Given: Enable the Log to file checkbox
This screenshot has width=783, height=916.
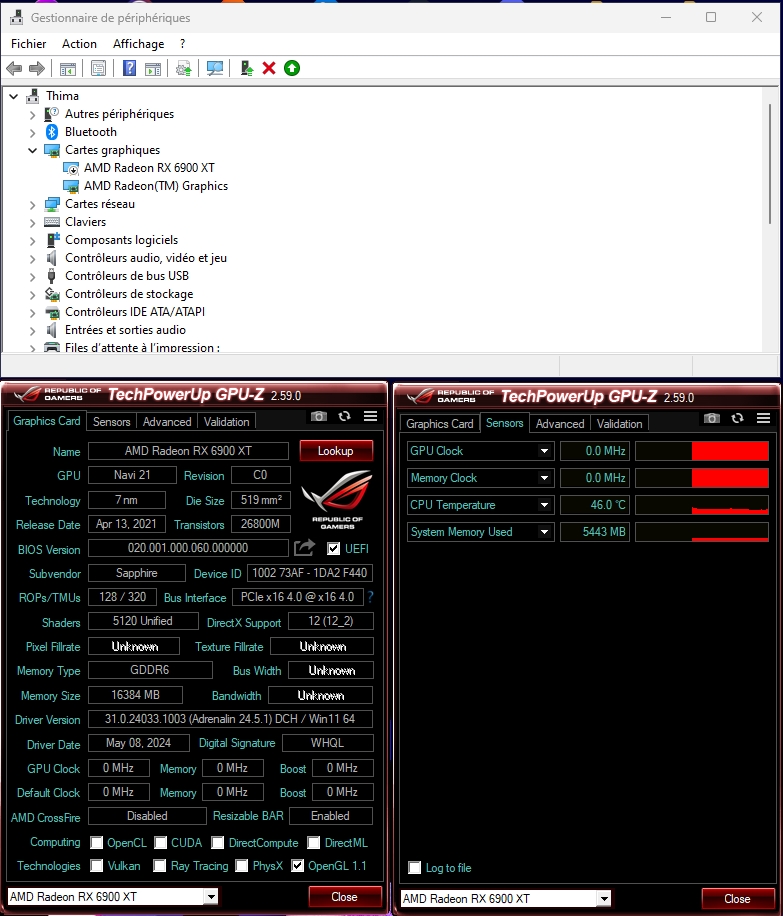Looking at the screenshot, I should click(x=415, y=867).
